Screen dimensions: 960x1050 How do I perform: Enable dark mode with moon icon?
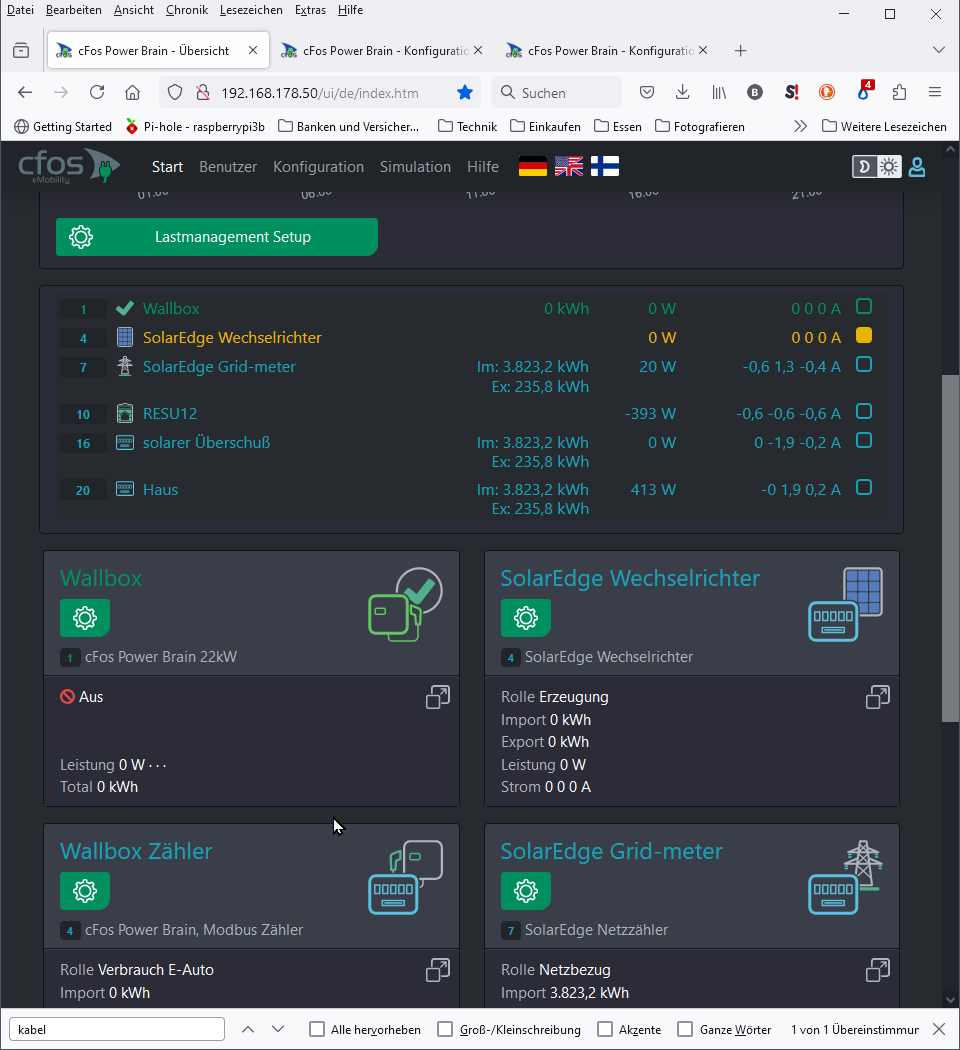[x=864, y=167]
